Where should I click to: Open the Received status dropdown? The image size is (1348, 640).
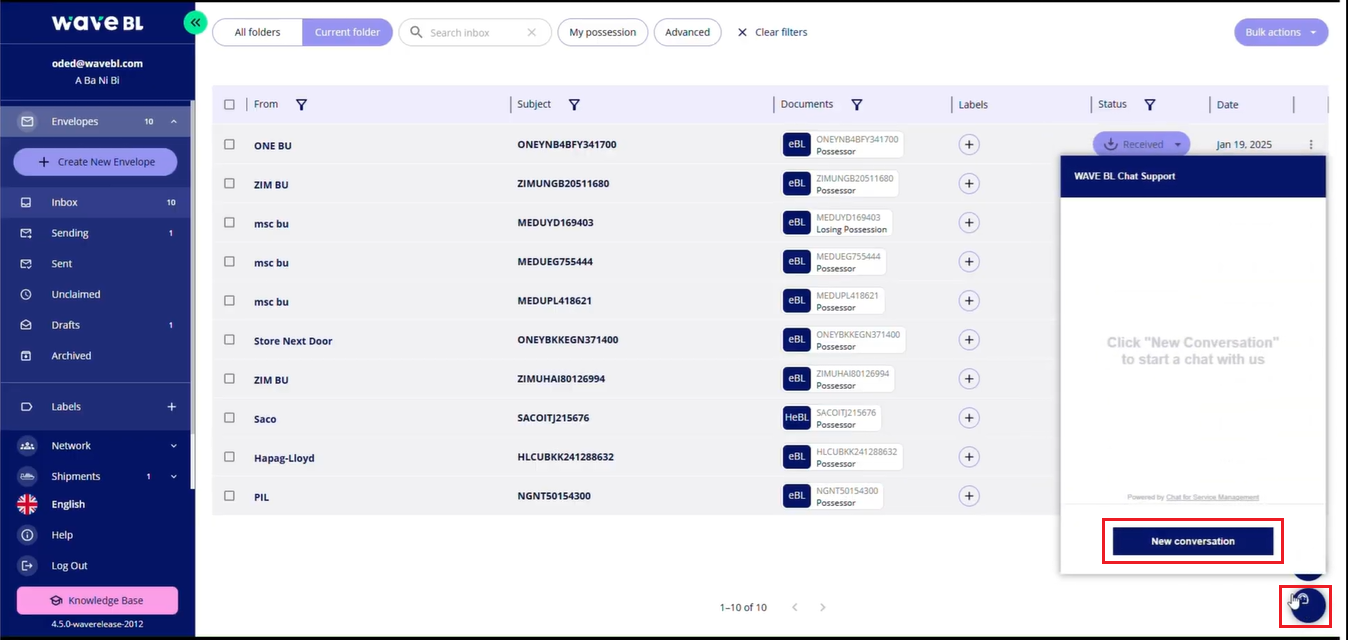pos(1141,144)
